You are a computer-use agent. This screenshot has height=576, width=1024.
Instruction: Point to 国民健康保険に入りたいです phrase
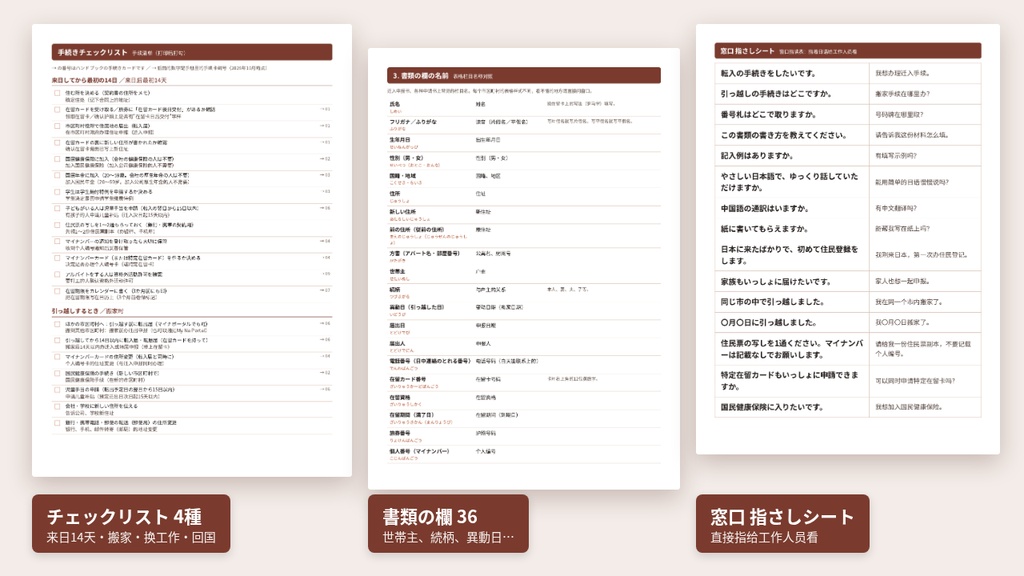[x=772, y=407]
